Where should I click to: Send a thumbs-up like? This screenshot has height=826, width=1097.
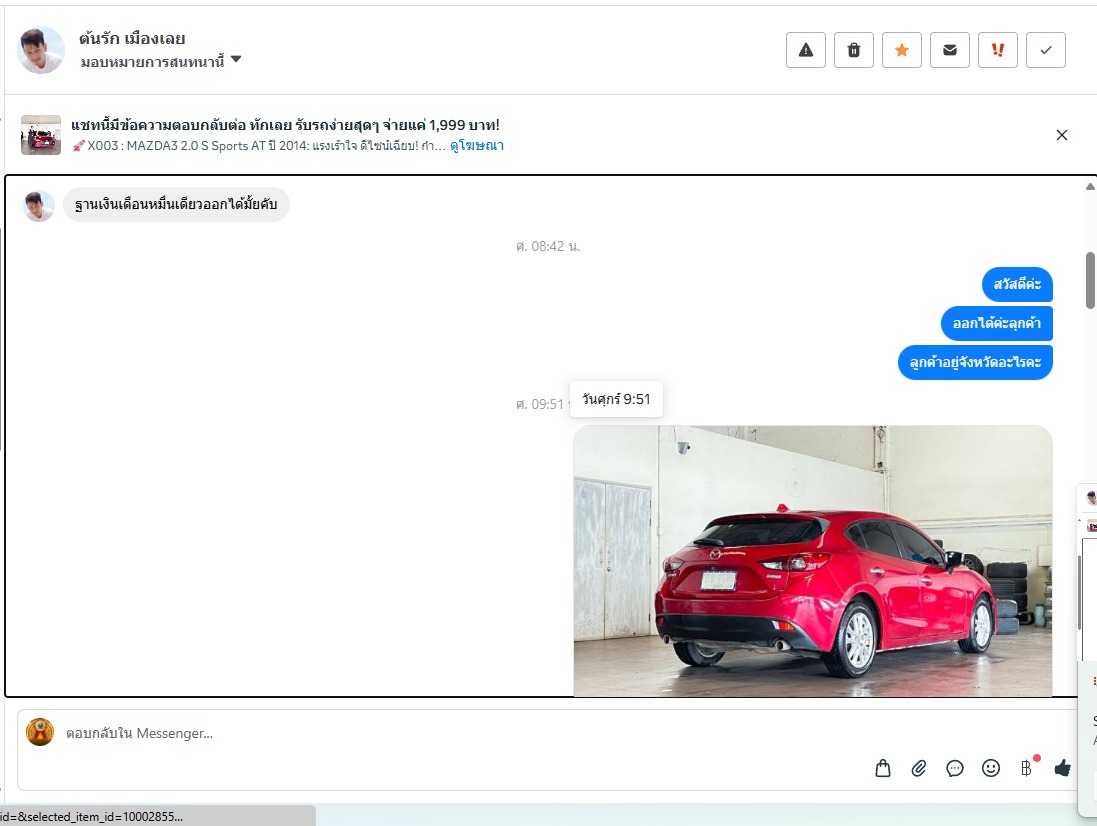click(x=1062, y=768)
